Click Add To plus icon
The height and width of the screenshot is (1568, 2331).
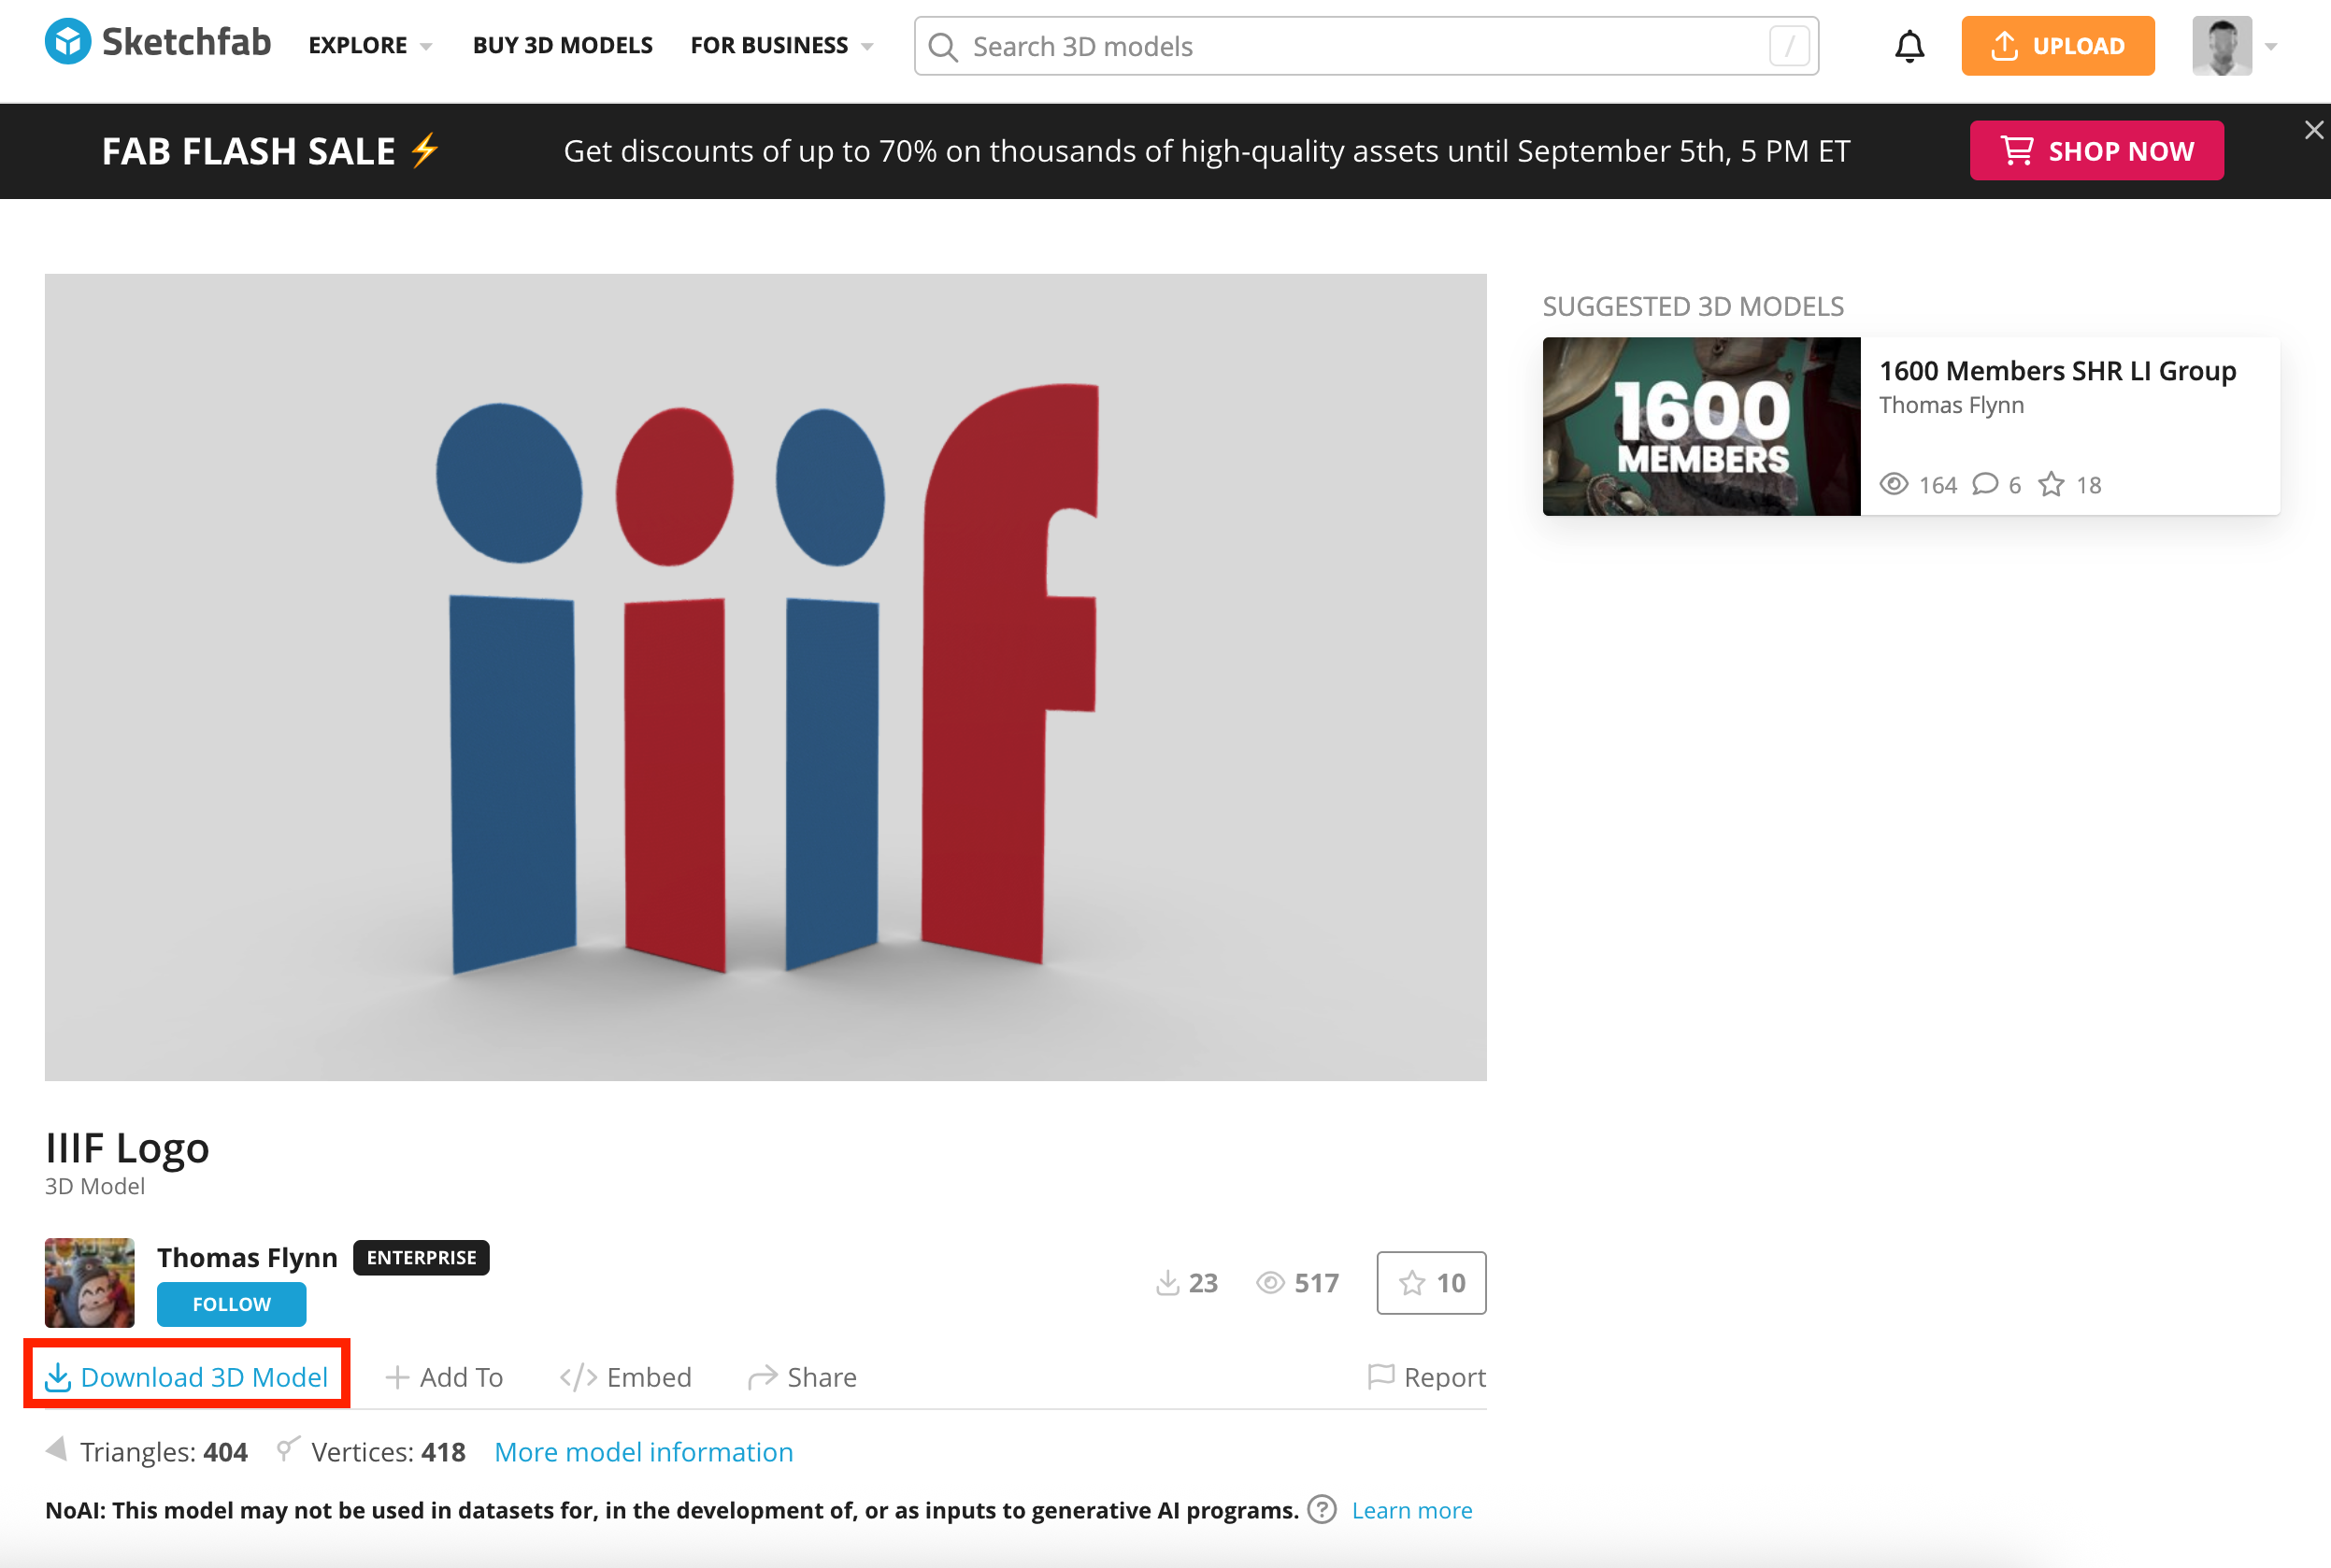coord(397,1378)
